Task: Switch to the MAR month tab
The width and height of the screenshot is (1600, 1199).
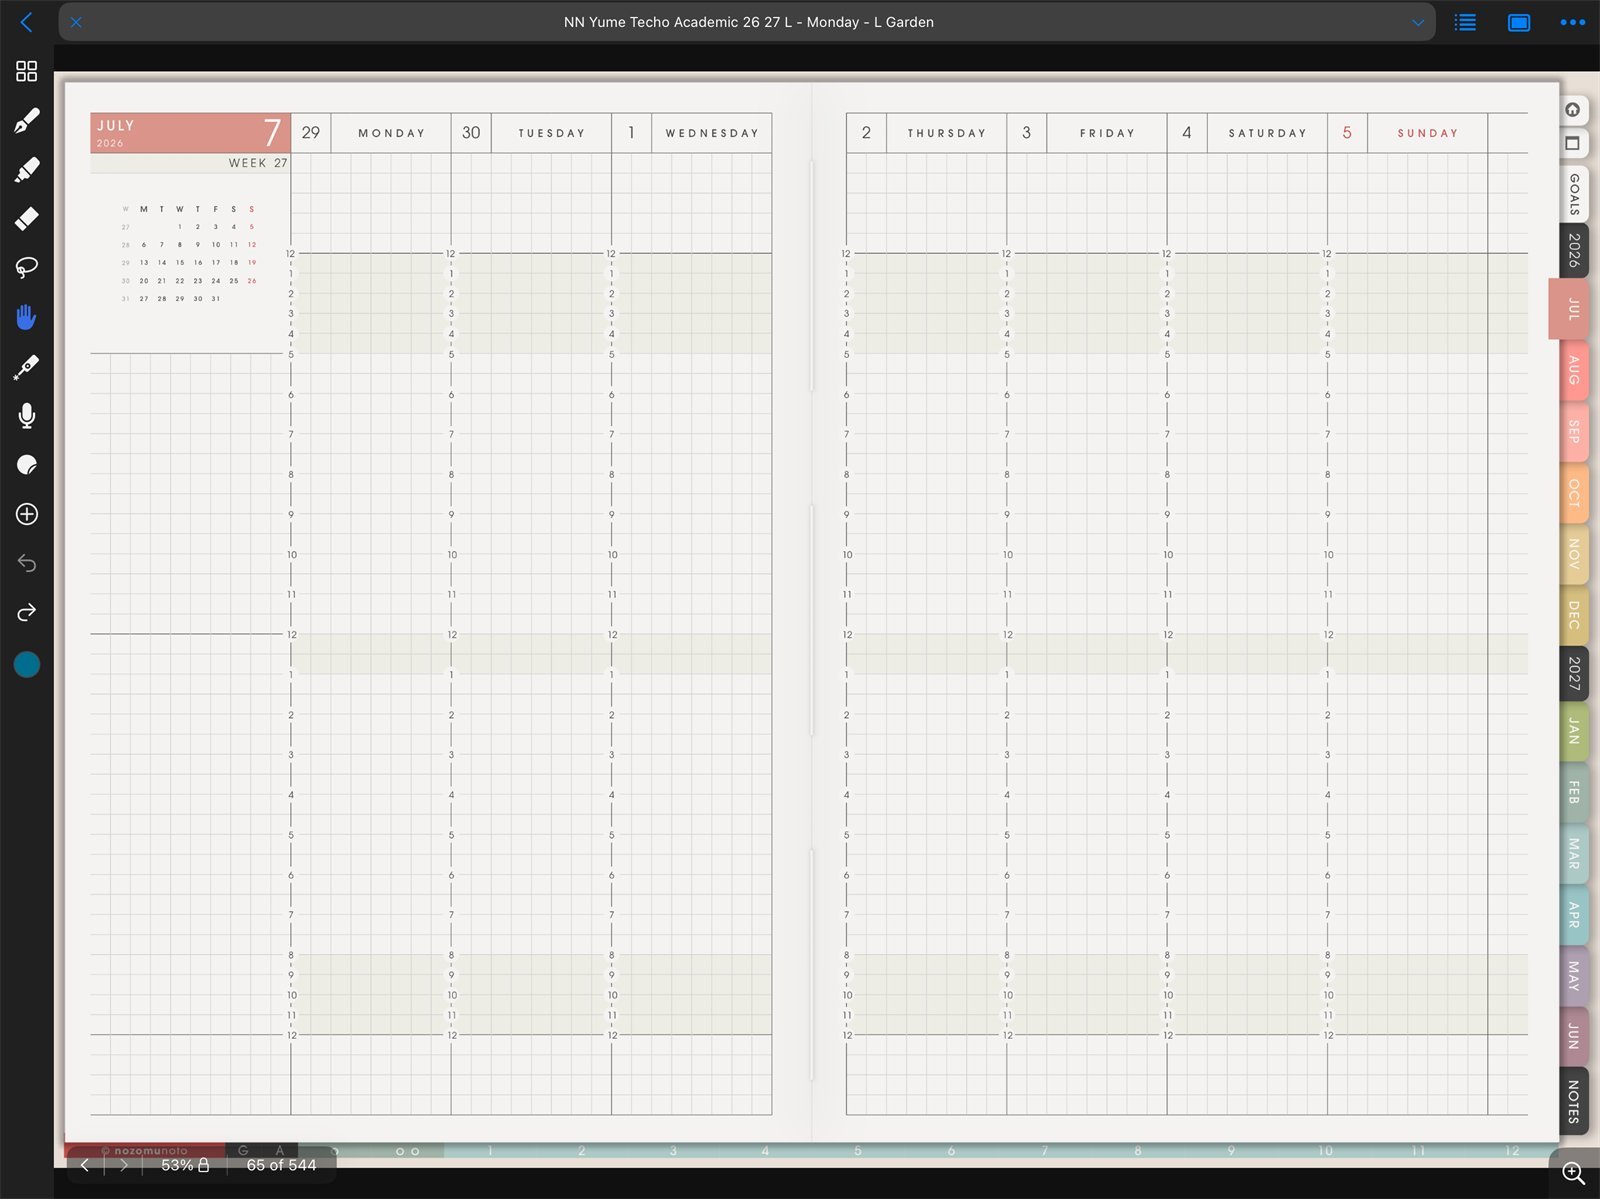Action: pyautogui.click(x=1574, y=854)
